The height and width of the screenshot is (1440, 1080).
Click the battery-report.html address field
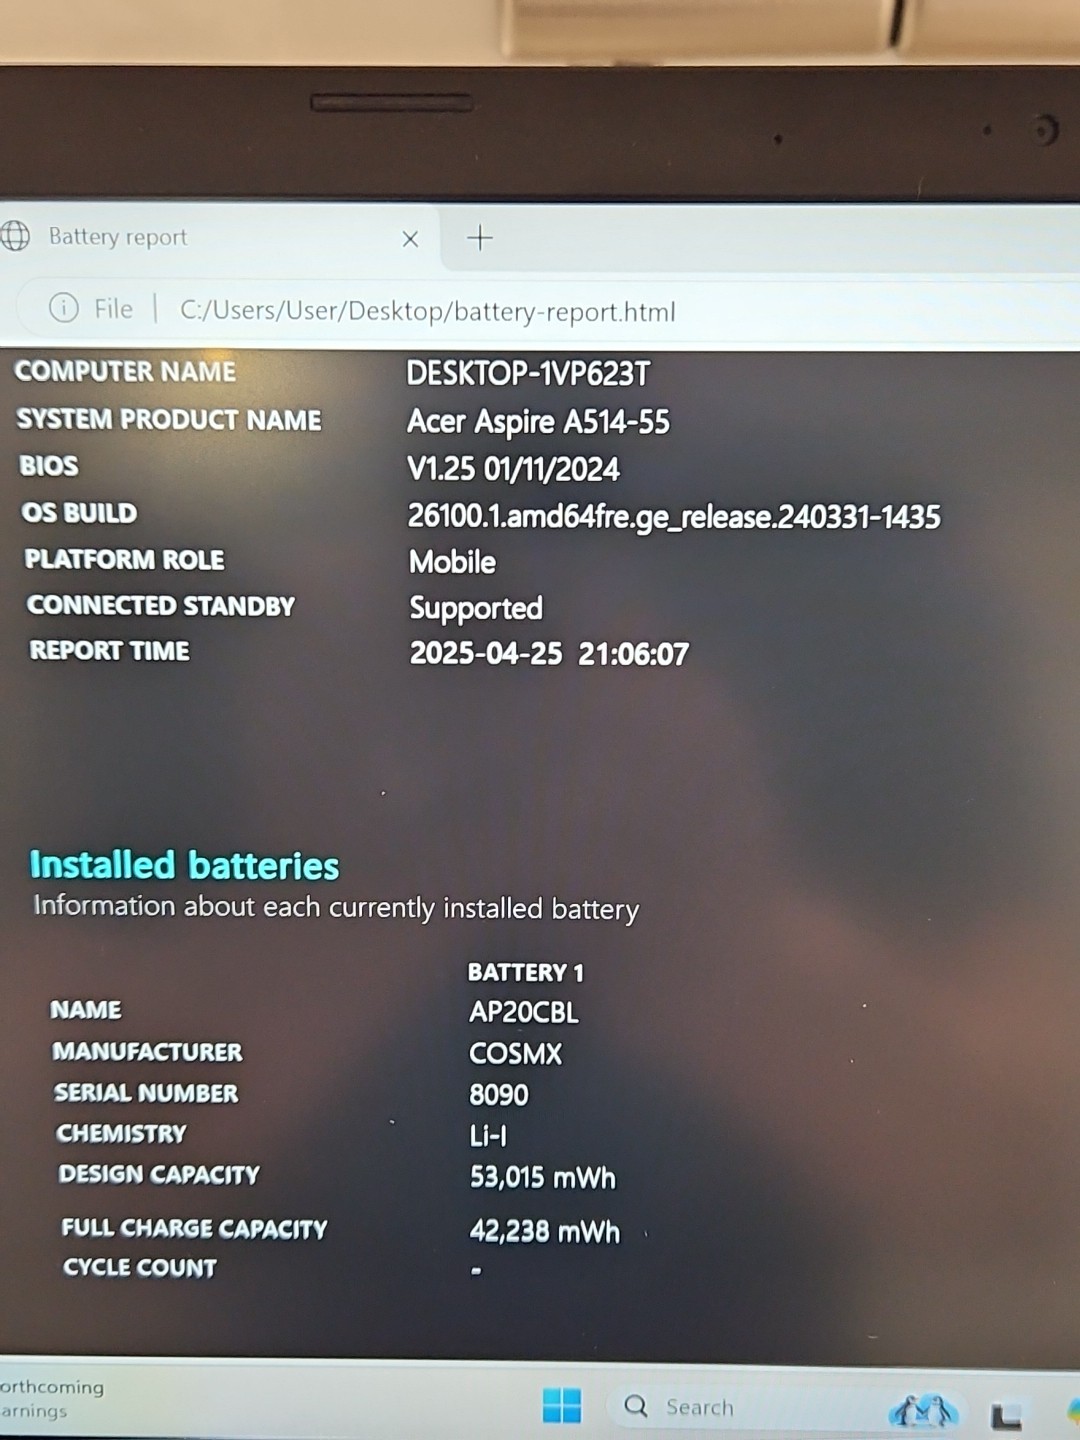point(428,311)
